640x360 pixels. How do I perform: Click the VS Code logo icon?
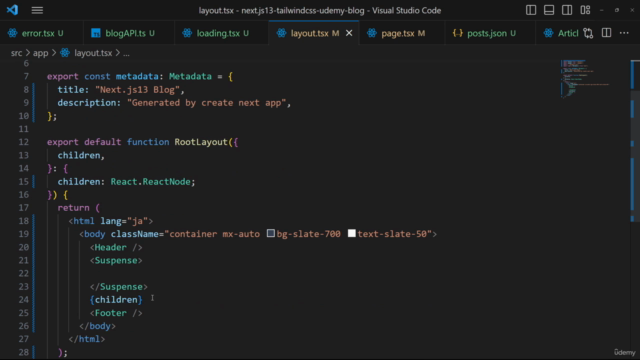coord(12,10)
